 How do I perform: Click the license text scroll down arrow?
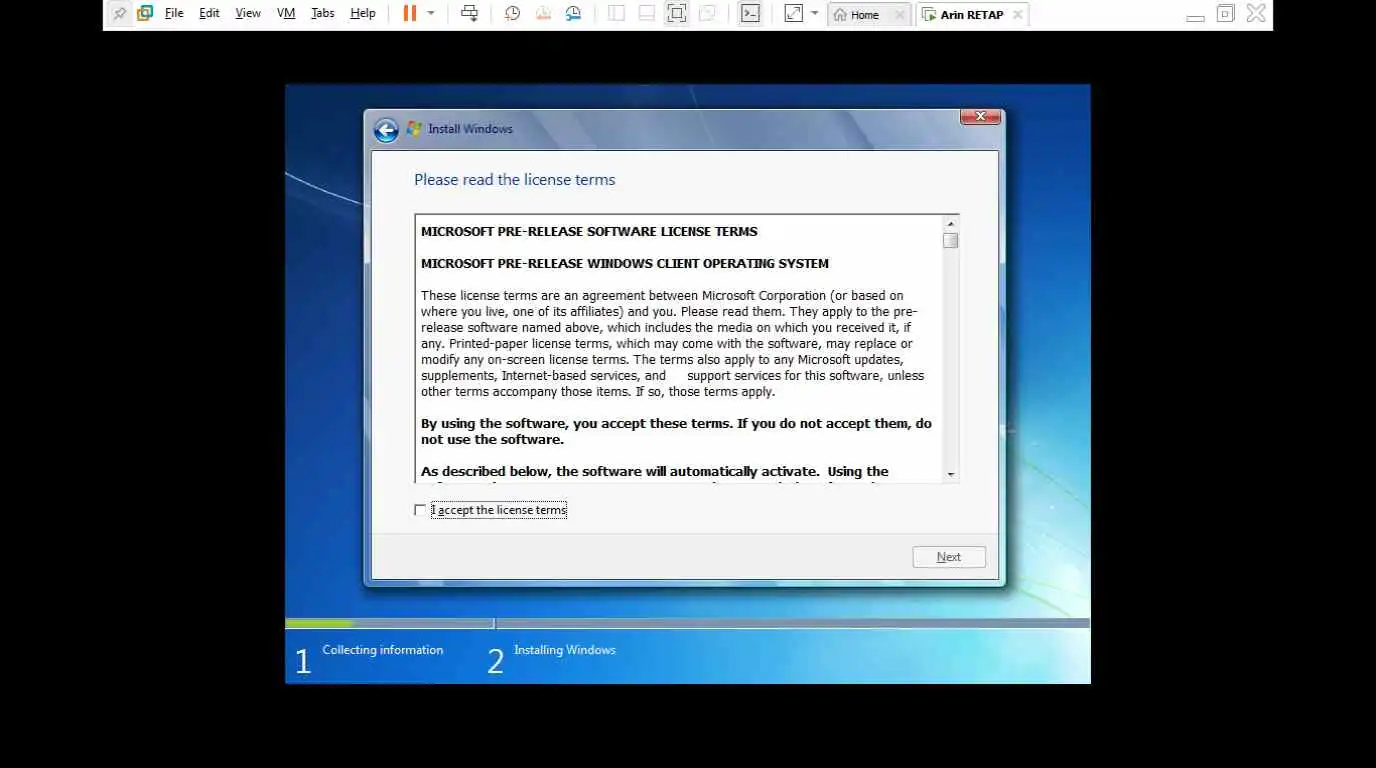951,474
